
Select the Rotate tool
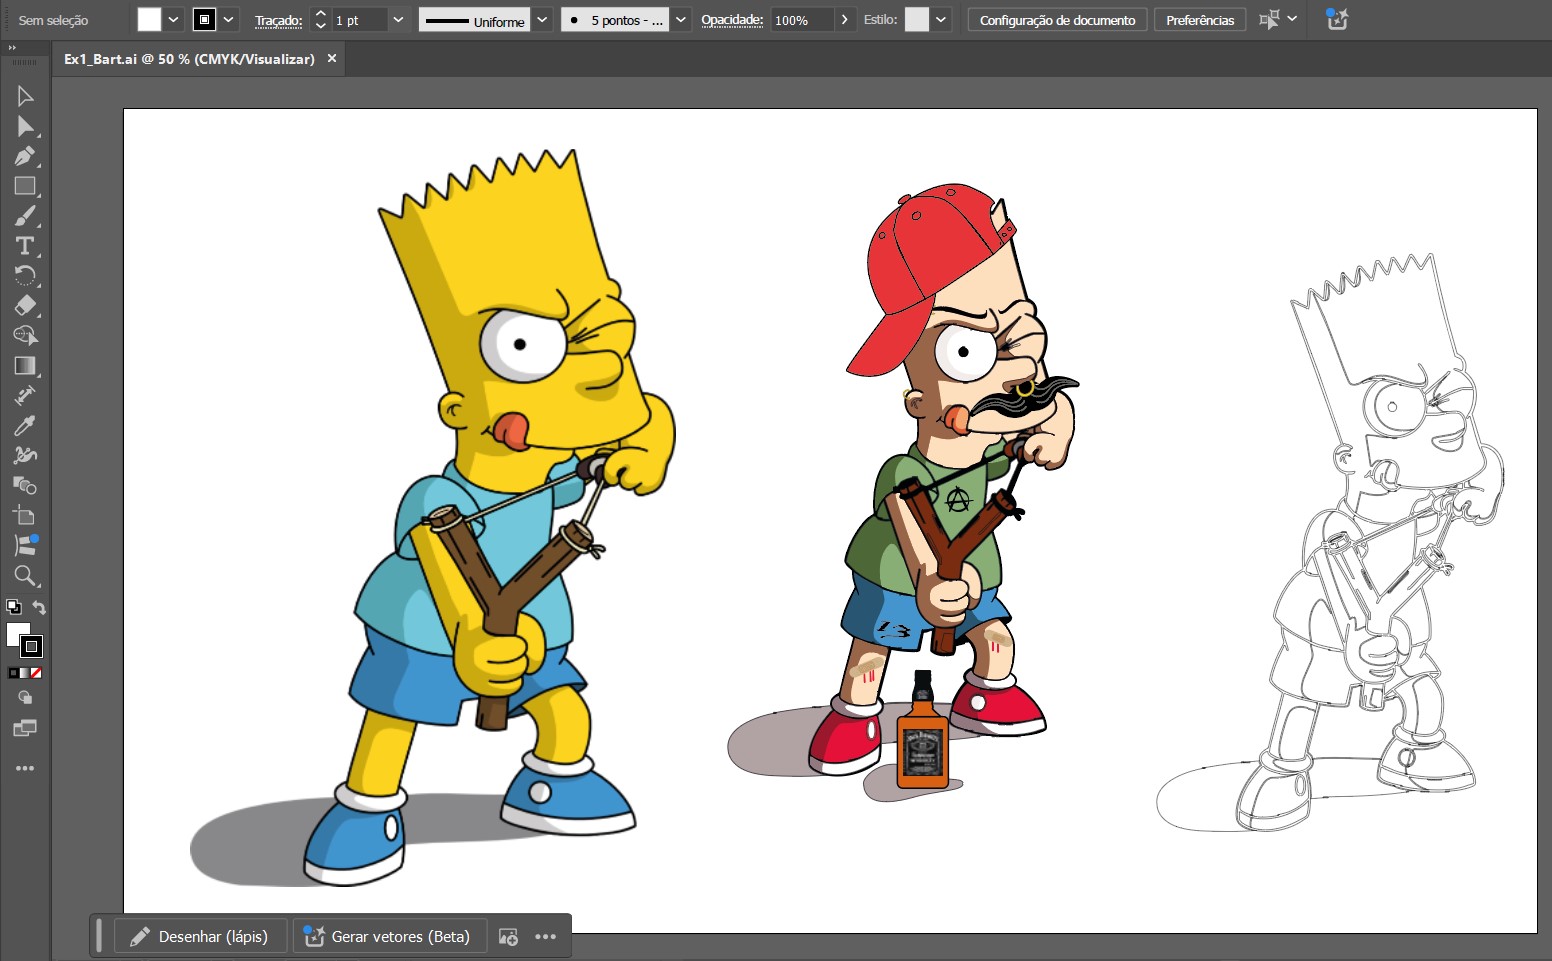(25, 276)
